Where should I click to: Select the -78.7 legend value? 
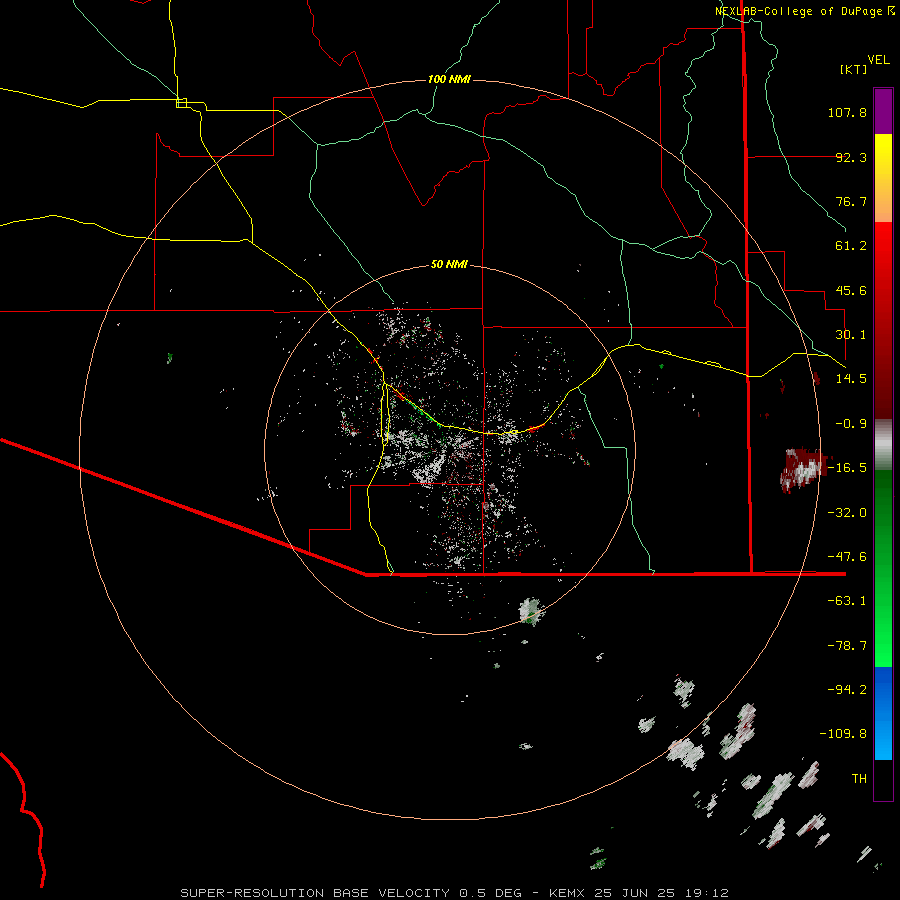pos(847,646)
